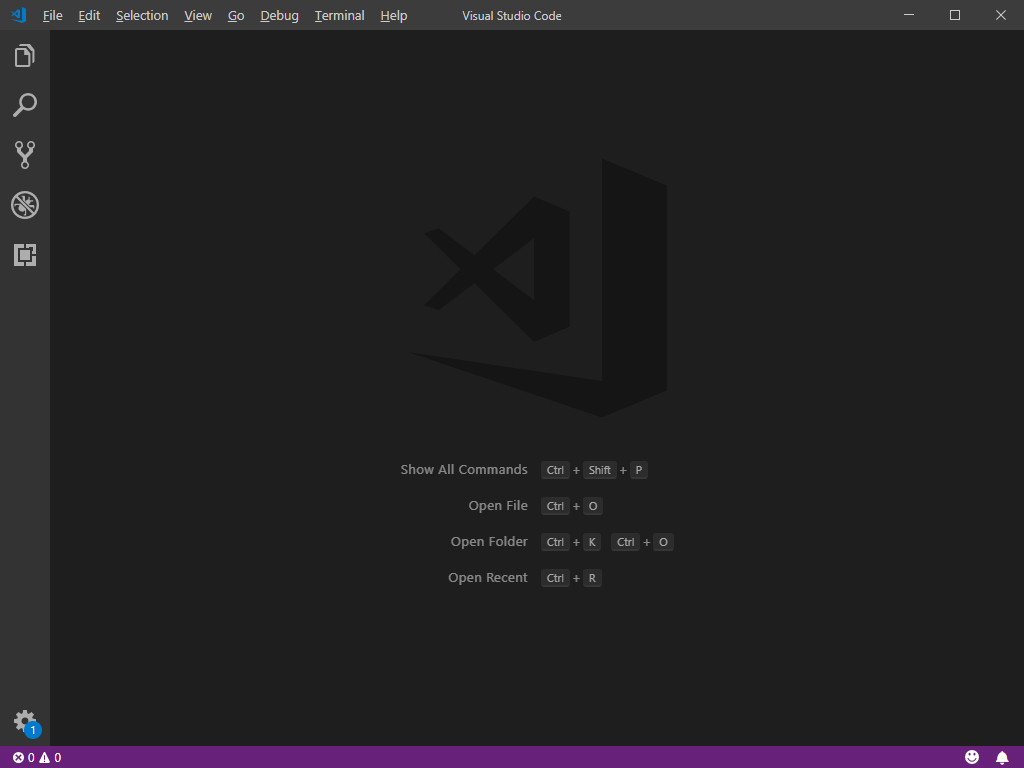Minimize the Visual Studio Code window

tap(908, 15)
